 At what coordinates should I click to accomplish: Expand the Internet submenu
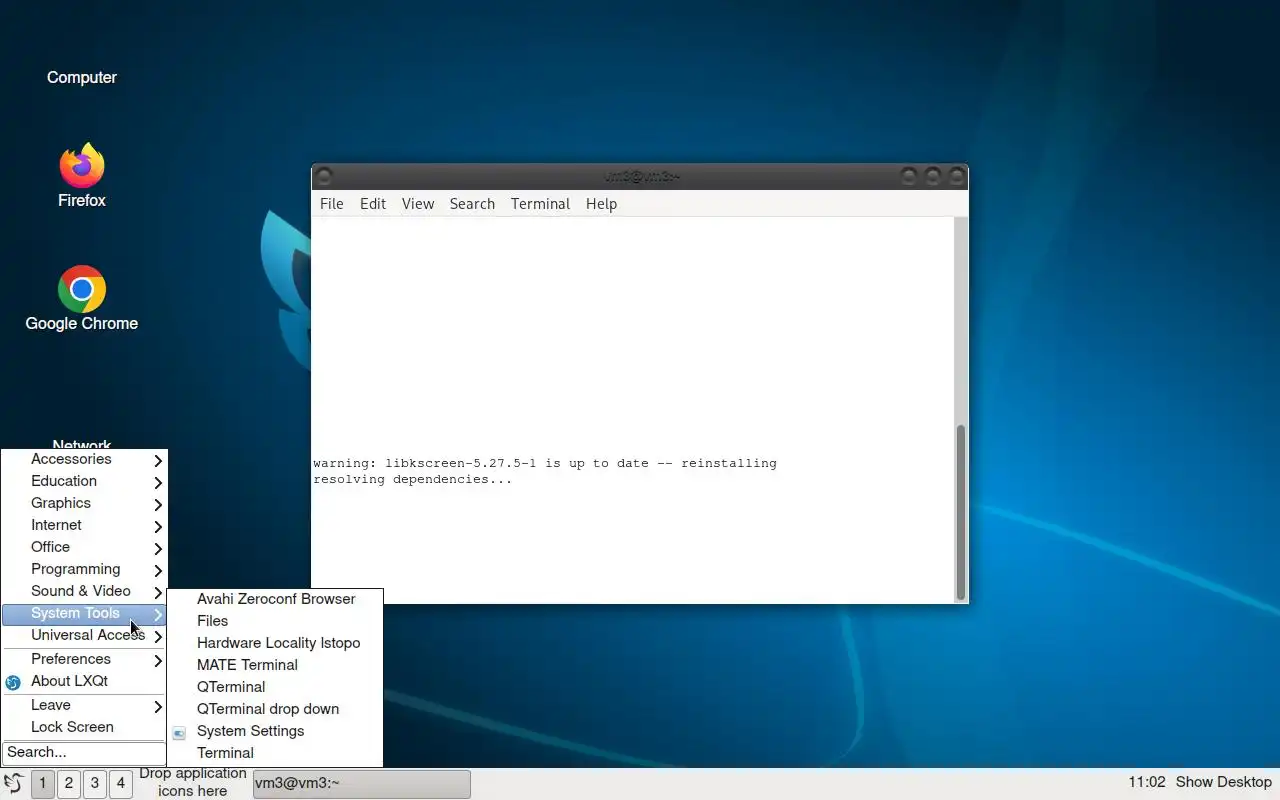coord(84,525)
